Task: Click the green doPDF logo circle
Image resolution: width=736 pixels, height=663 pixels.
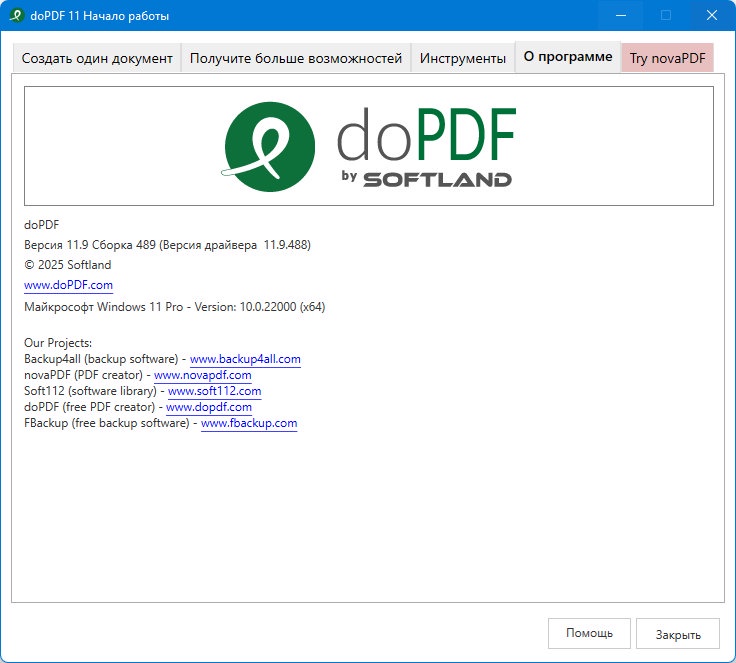Action: [x=269, y=146]
